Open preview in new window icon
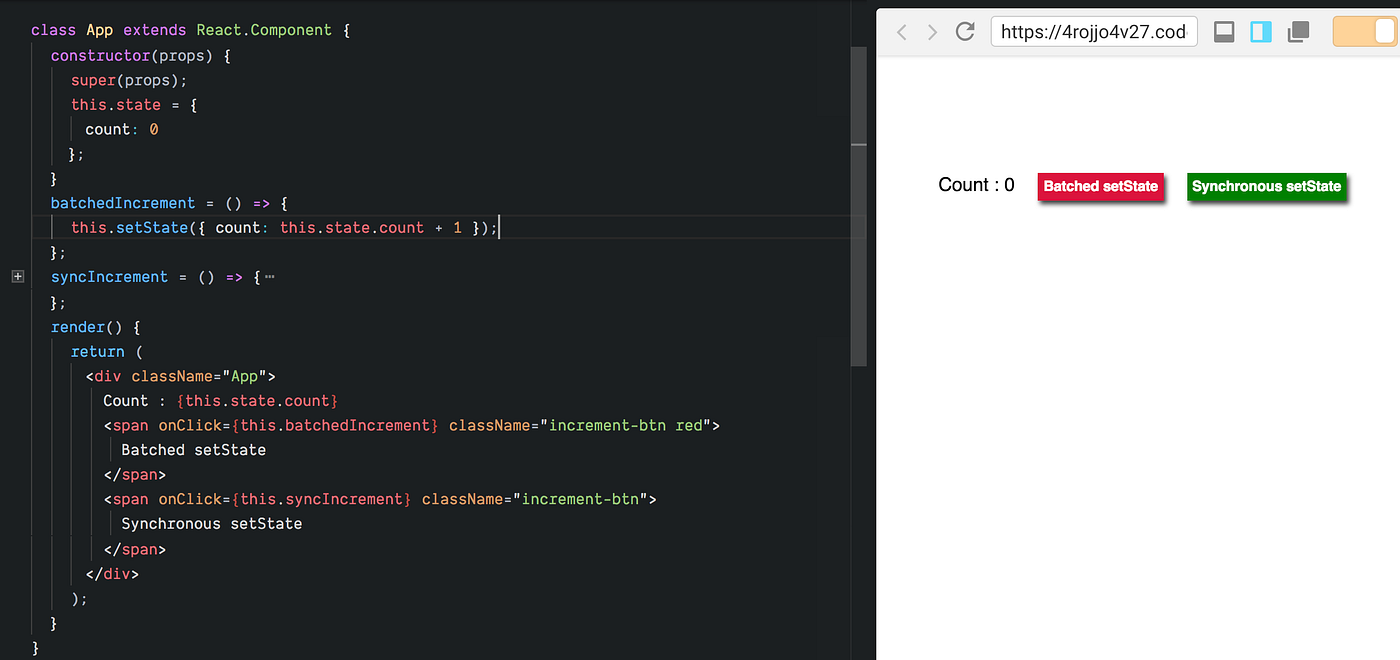The height and width of the screenshot is (660, 1400). 1298,32
